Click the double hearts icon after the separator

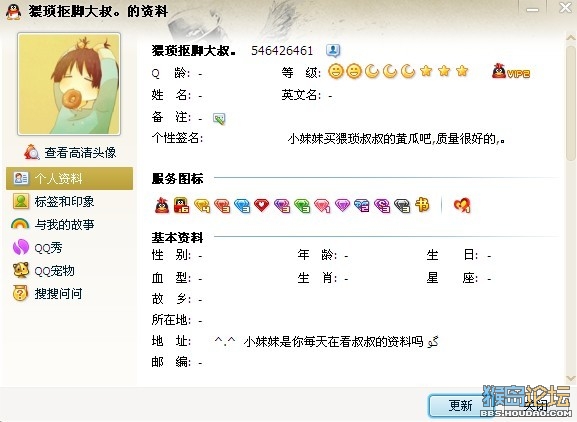[462, 205]
